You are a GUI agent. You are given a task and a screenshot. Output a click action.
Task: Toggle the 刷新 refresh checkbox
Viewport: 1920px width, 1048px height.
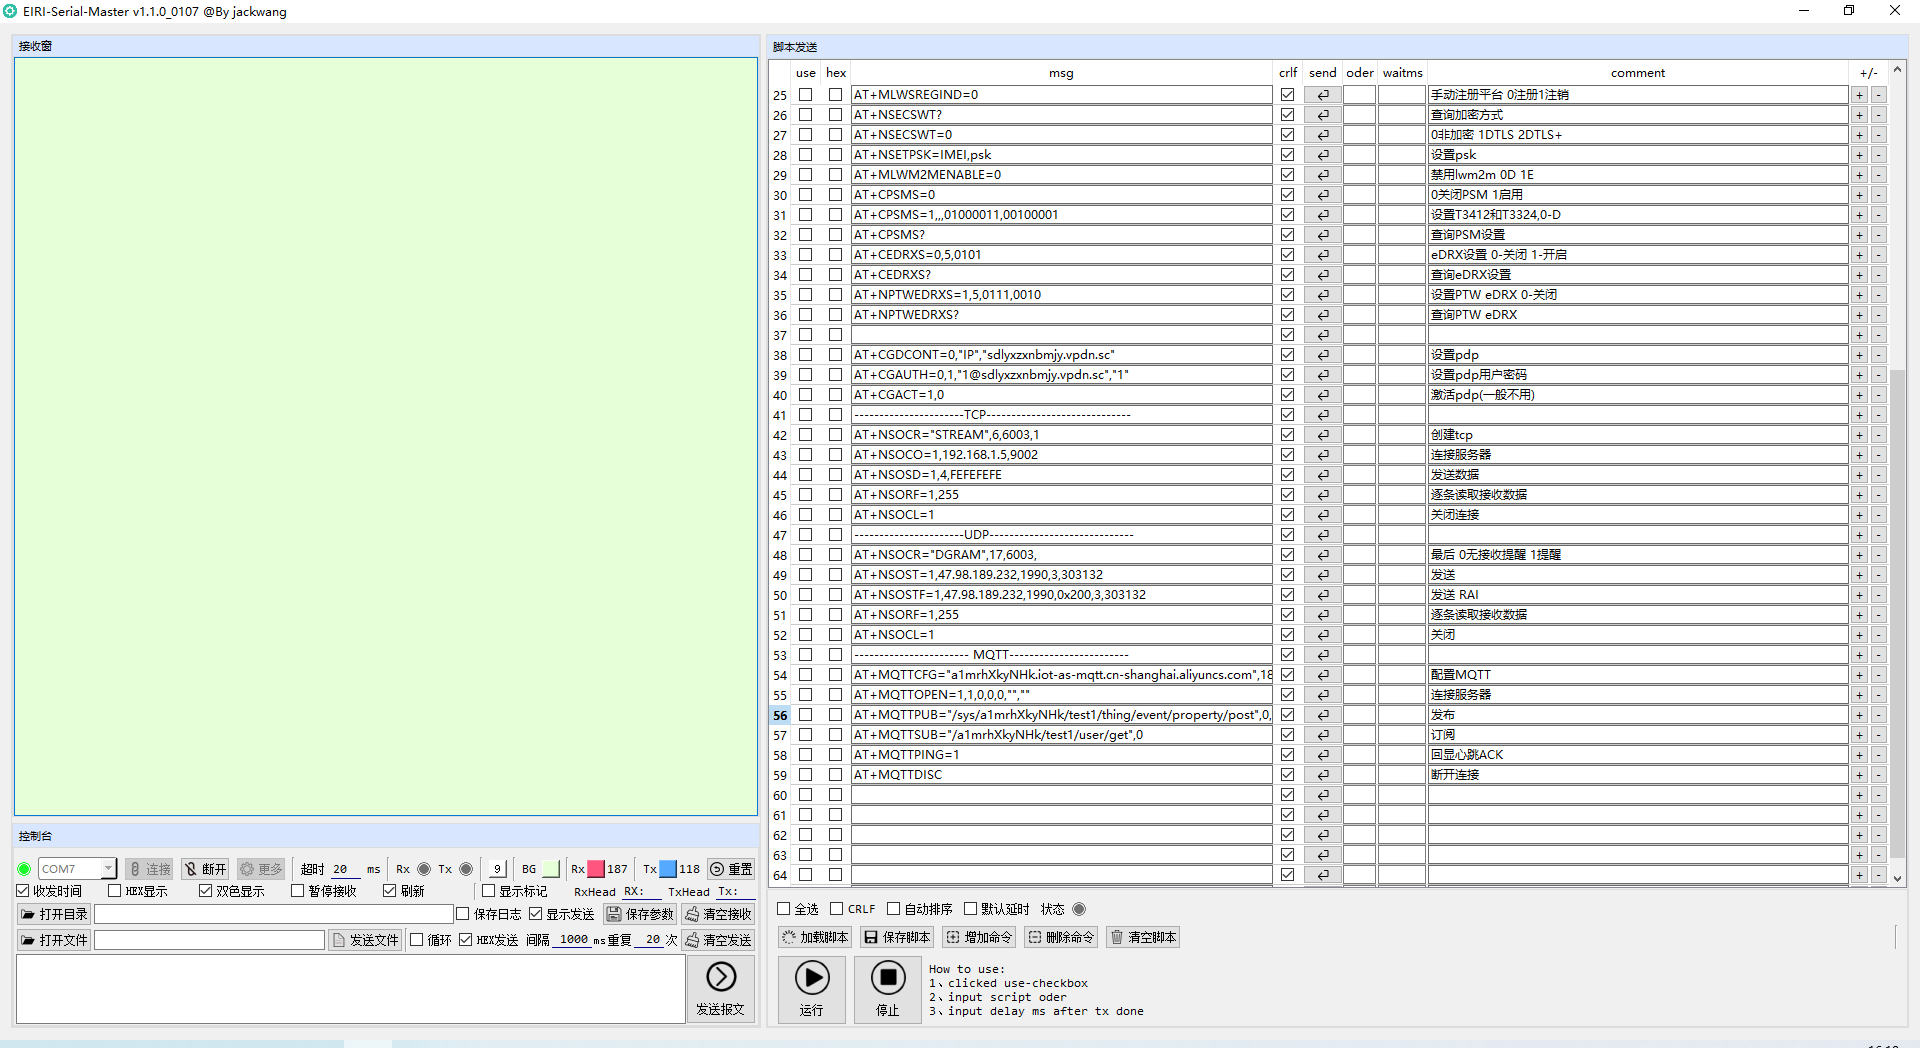tap(389, 891)
